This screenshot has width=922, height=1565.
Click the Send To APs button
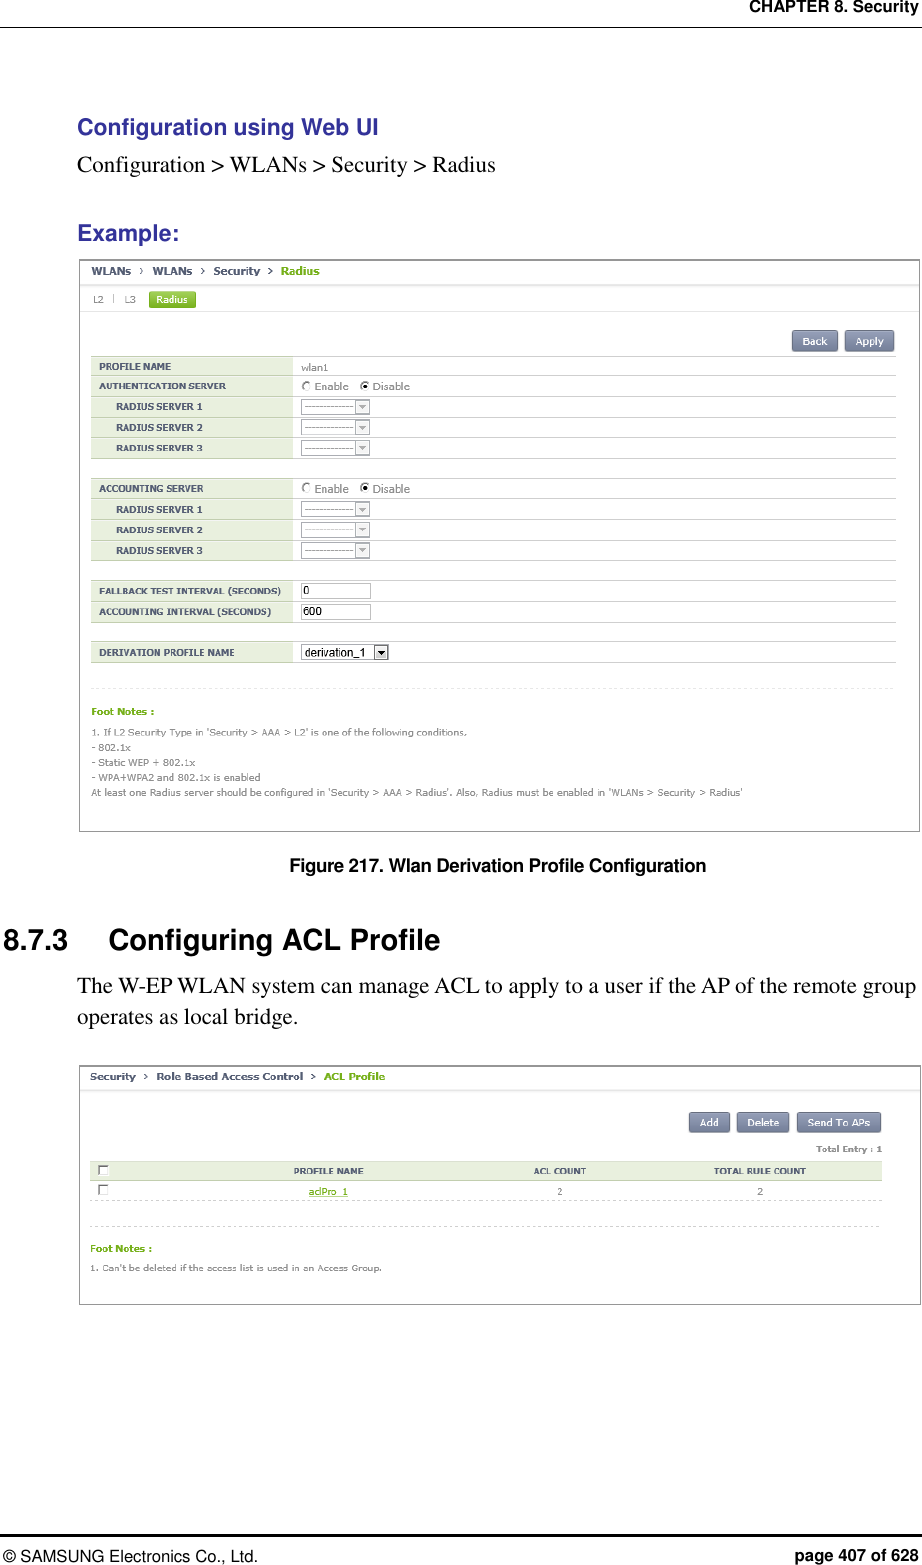pos(838,1122)
